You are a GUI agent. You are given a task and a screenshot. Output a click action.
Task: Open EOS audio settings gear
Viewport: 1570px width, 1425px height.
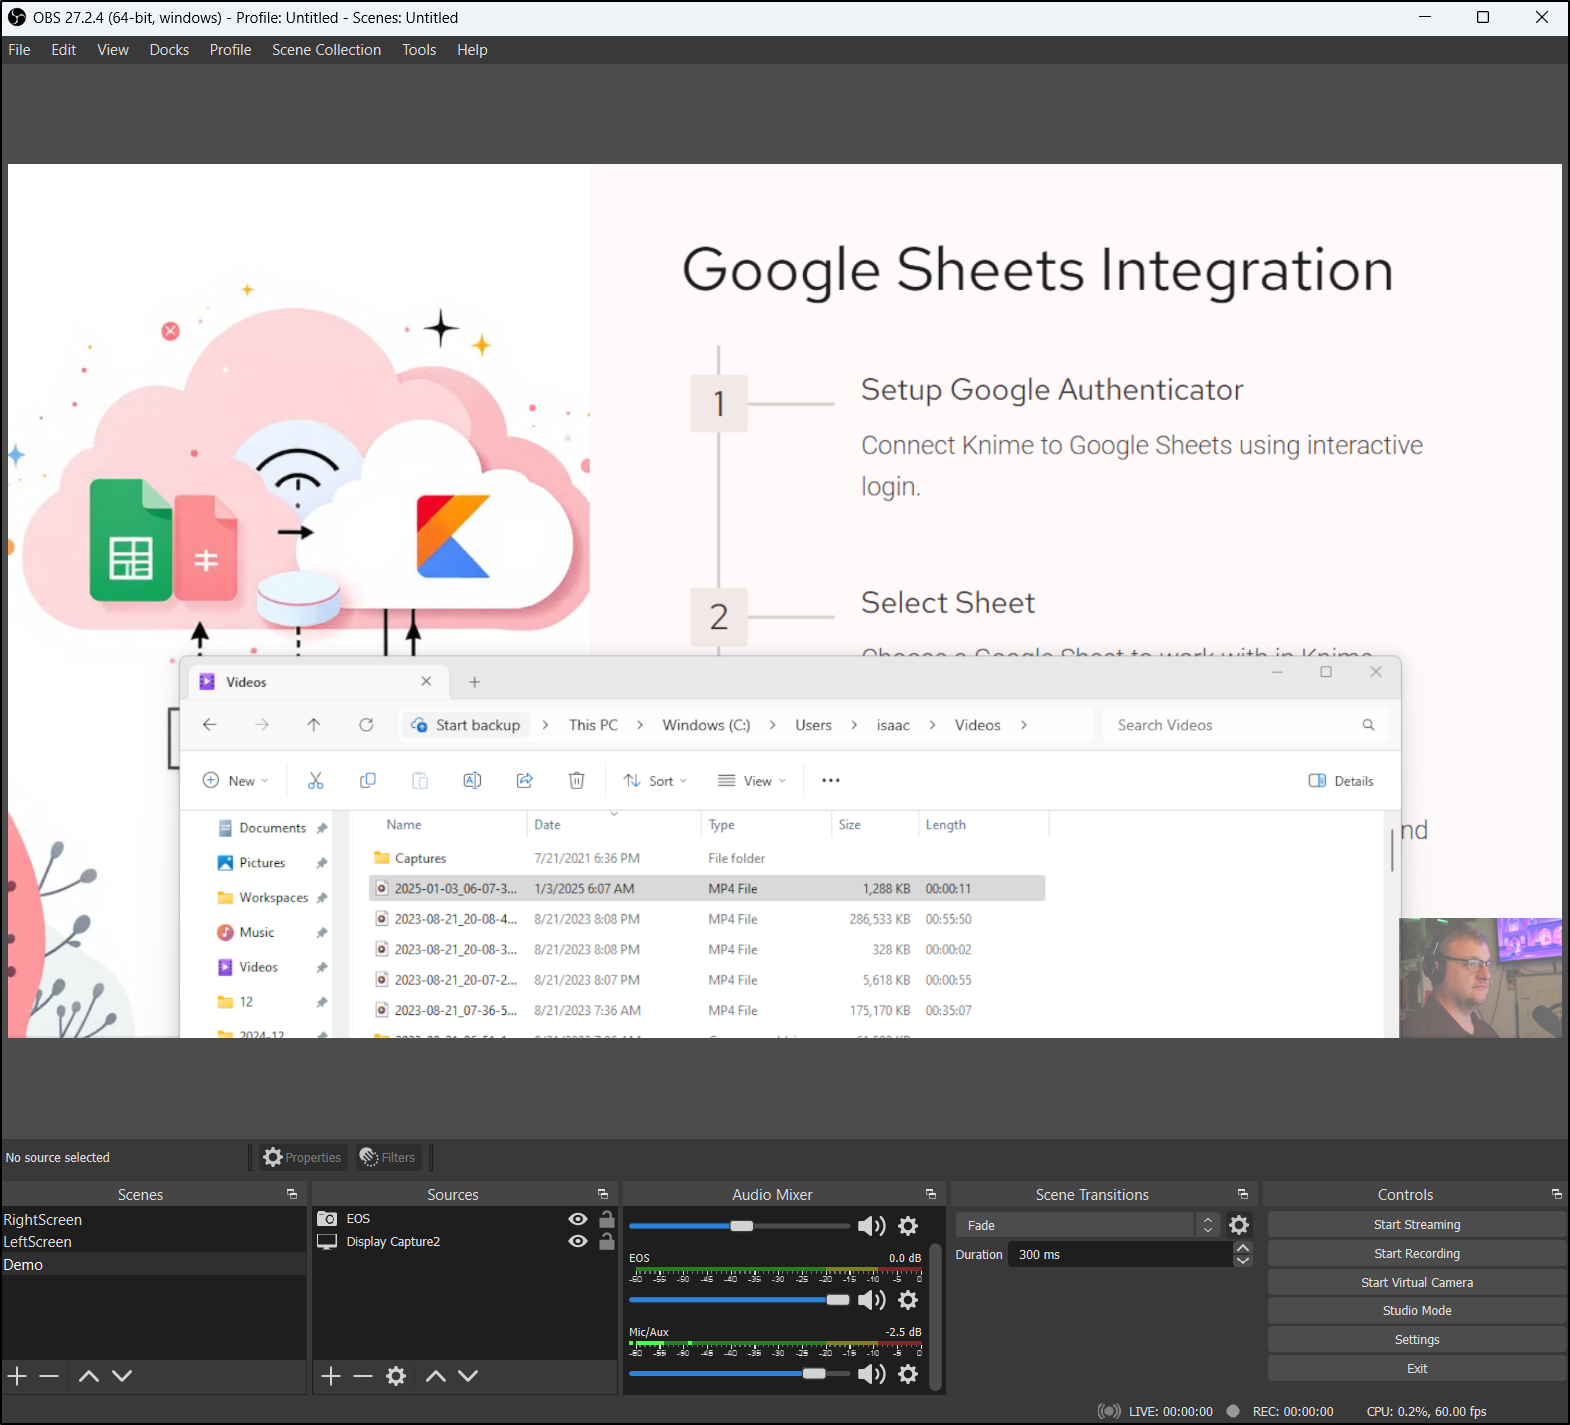coord(908,1300)
